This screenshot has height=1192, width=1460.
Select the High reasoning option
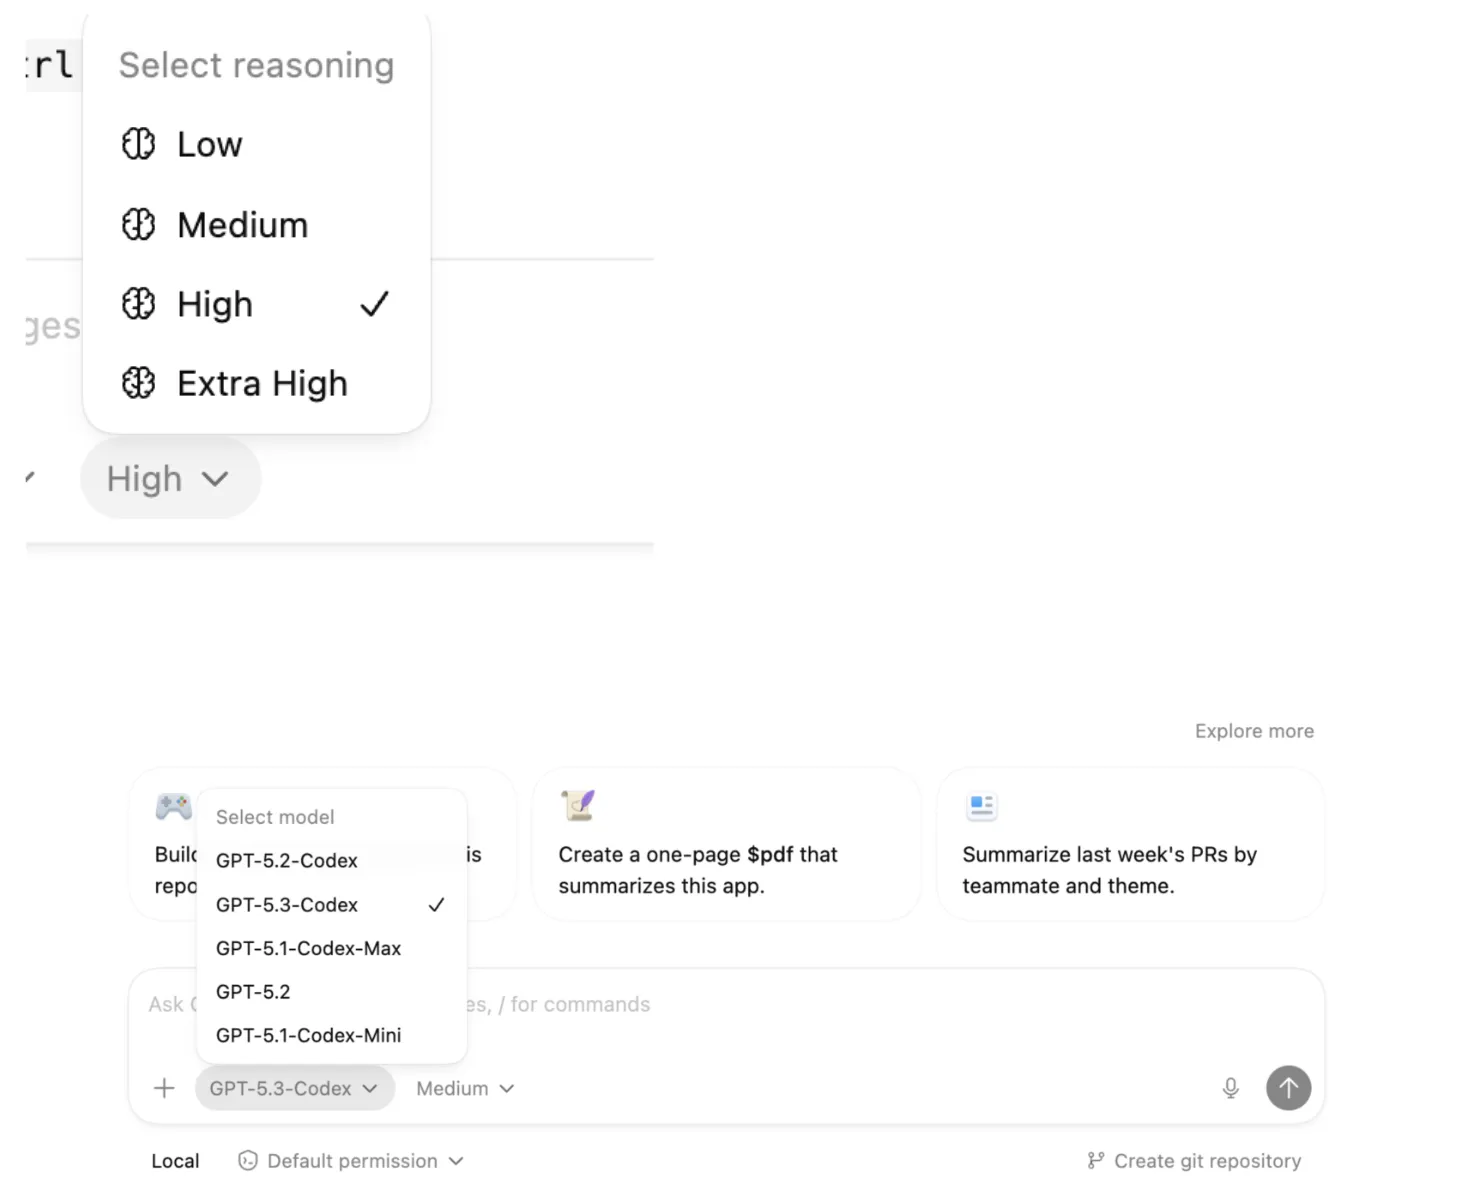click(215, 304)
